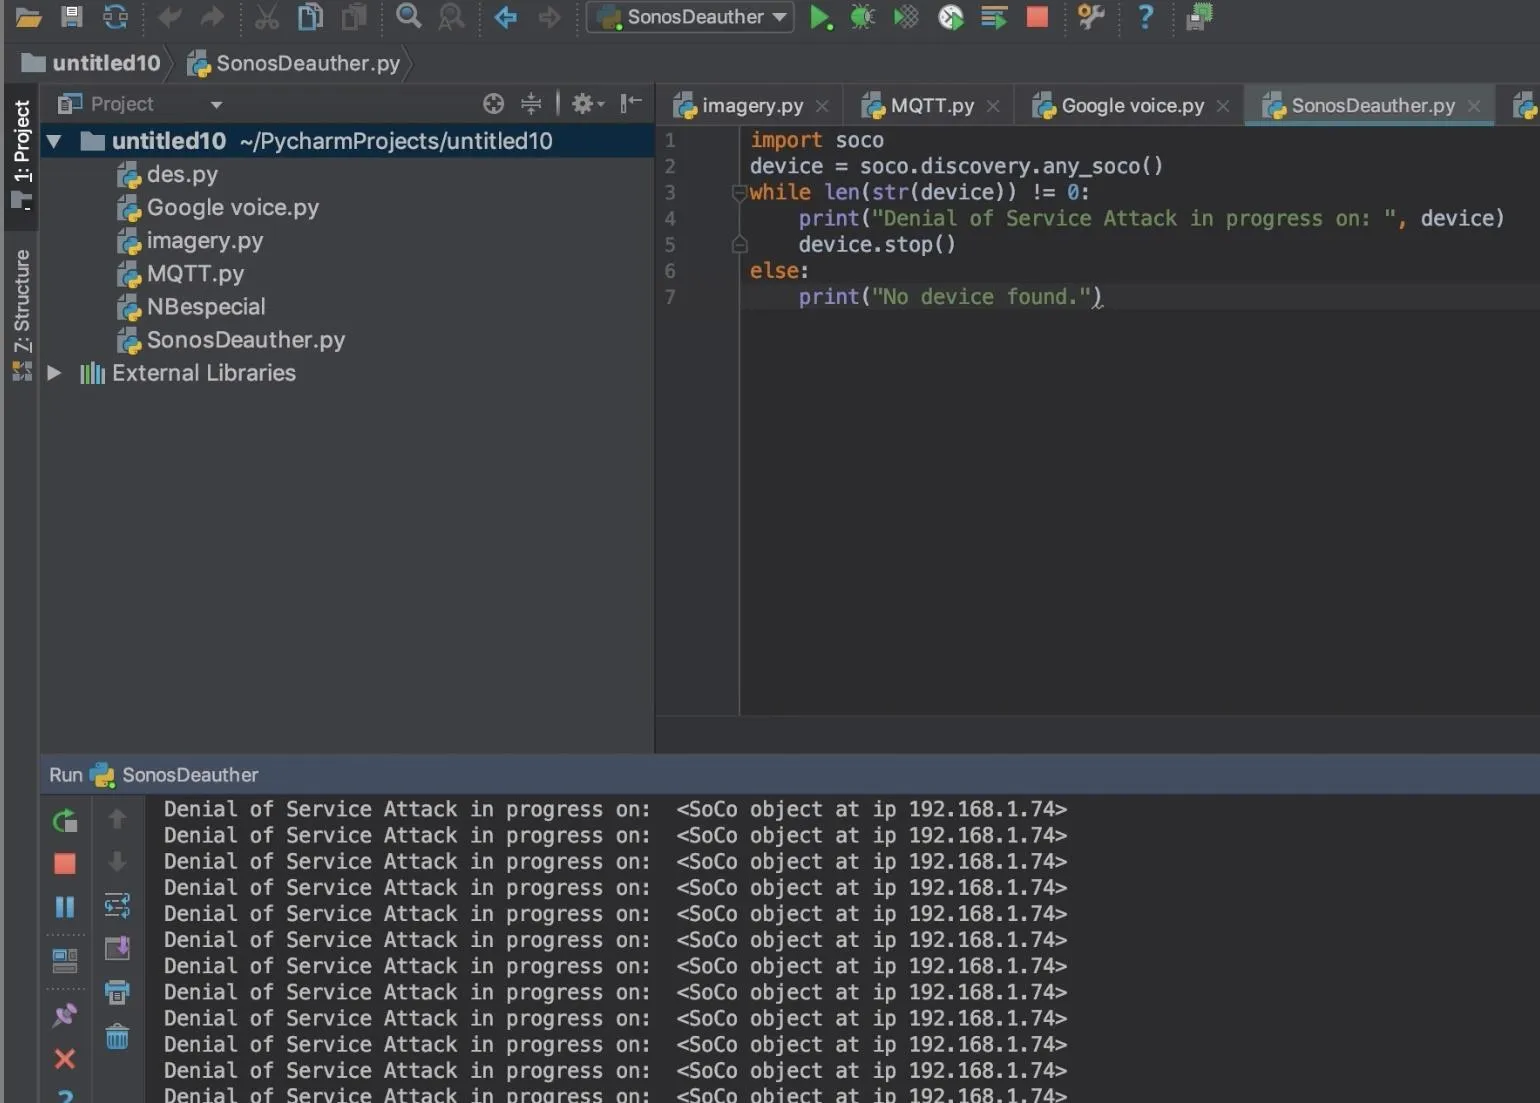
Task: Hide the Project panel with the hide icon
Action: click(631, 104)
